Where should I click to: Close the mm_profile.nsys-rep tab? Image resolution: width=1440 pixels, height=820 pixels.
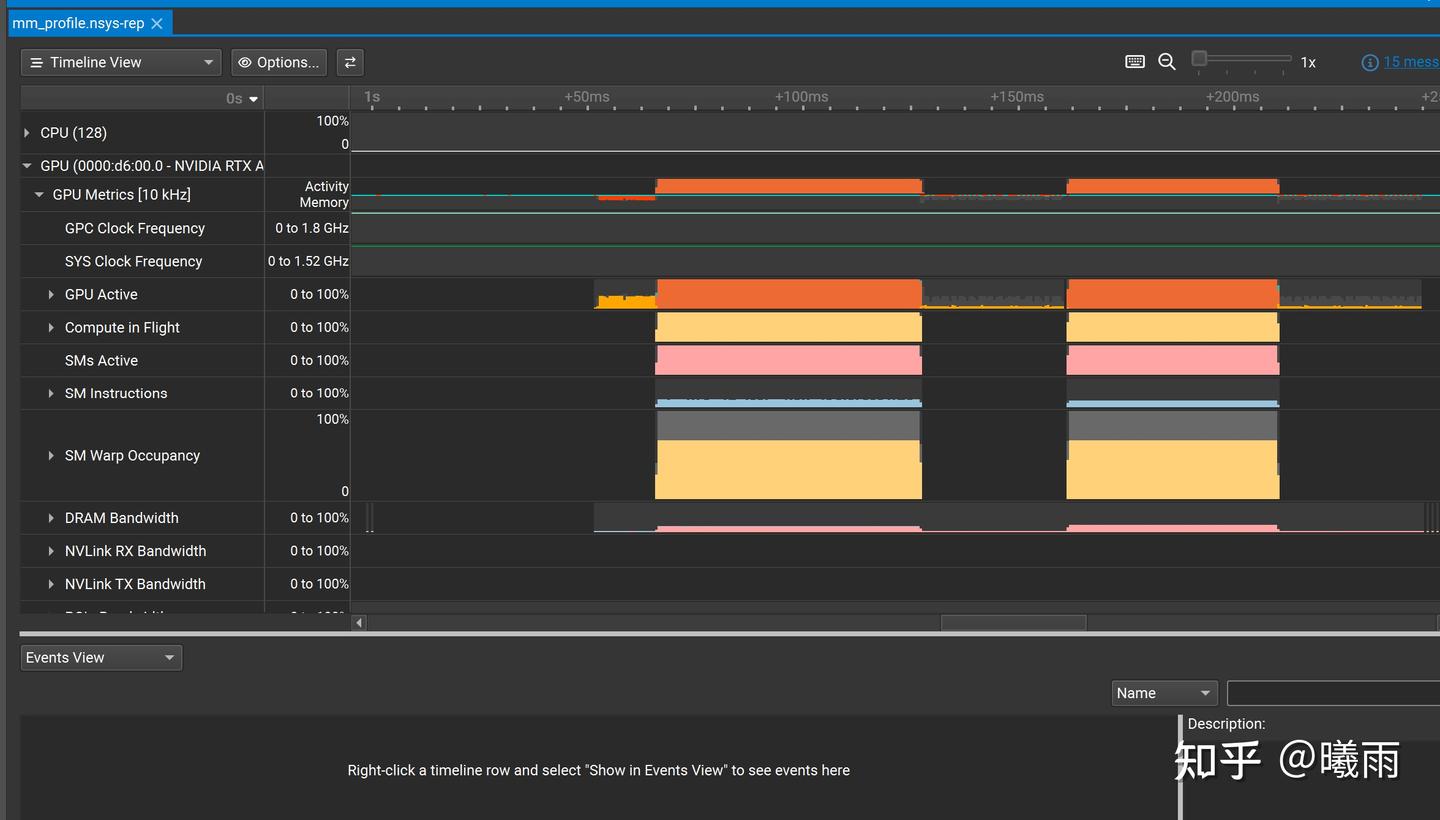[157, 23]
